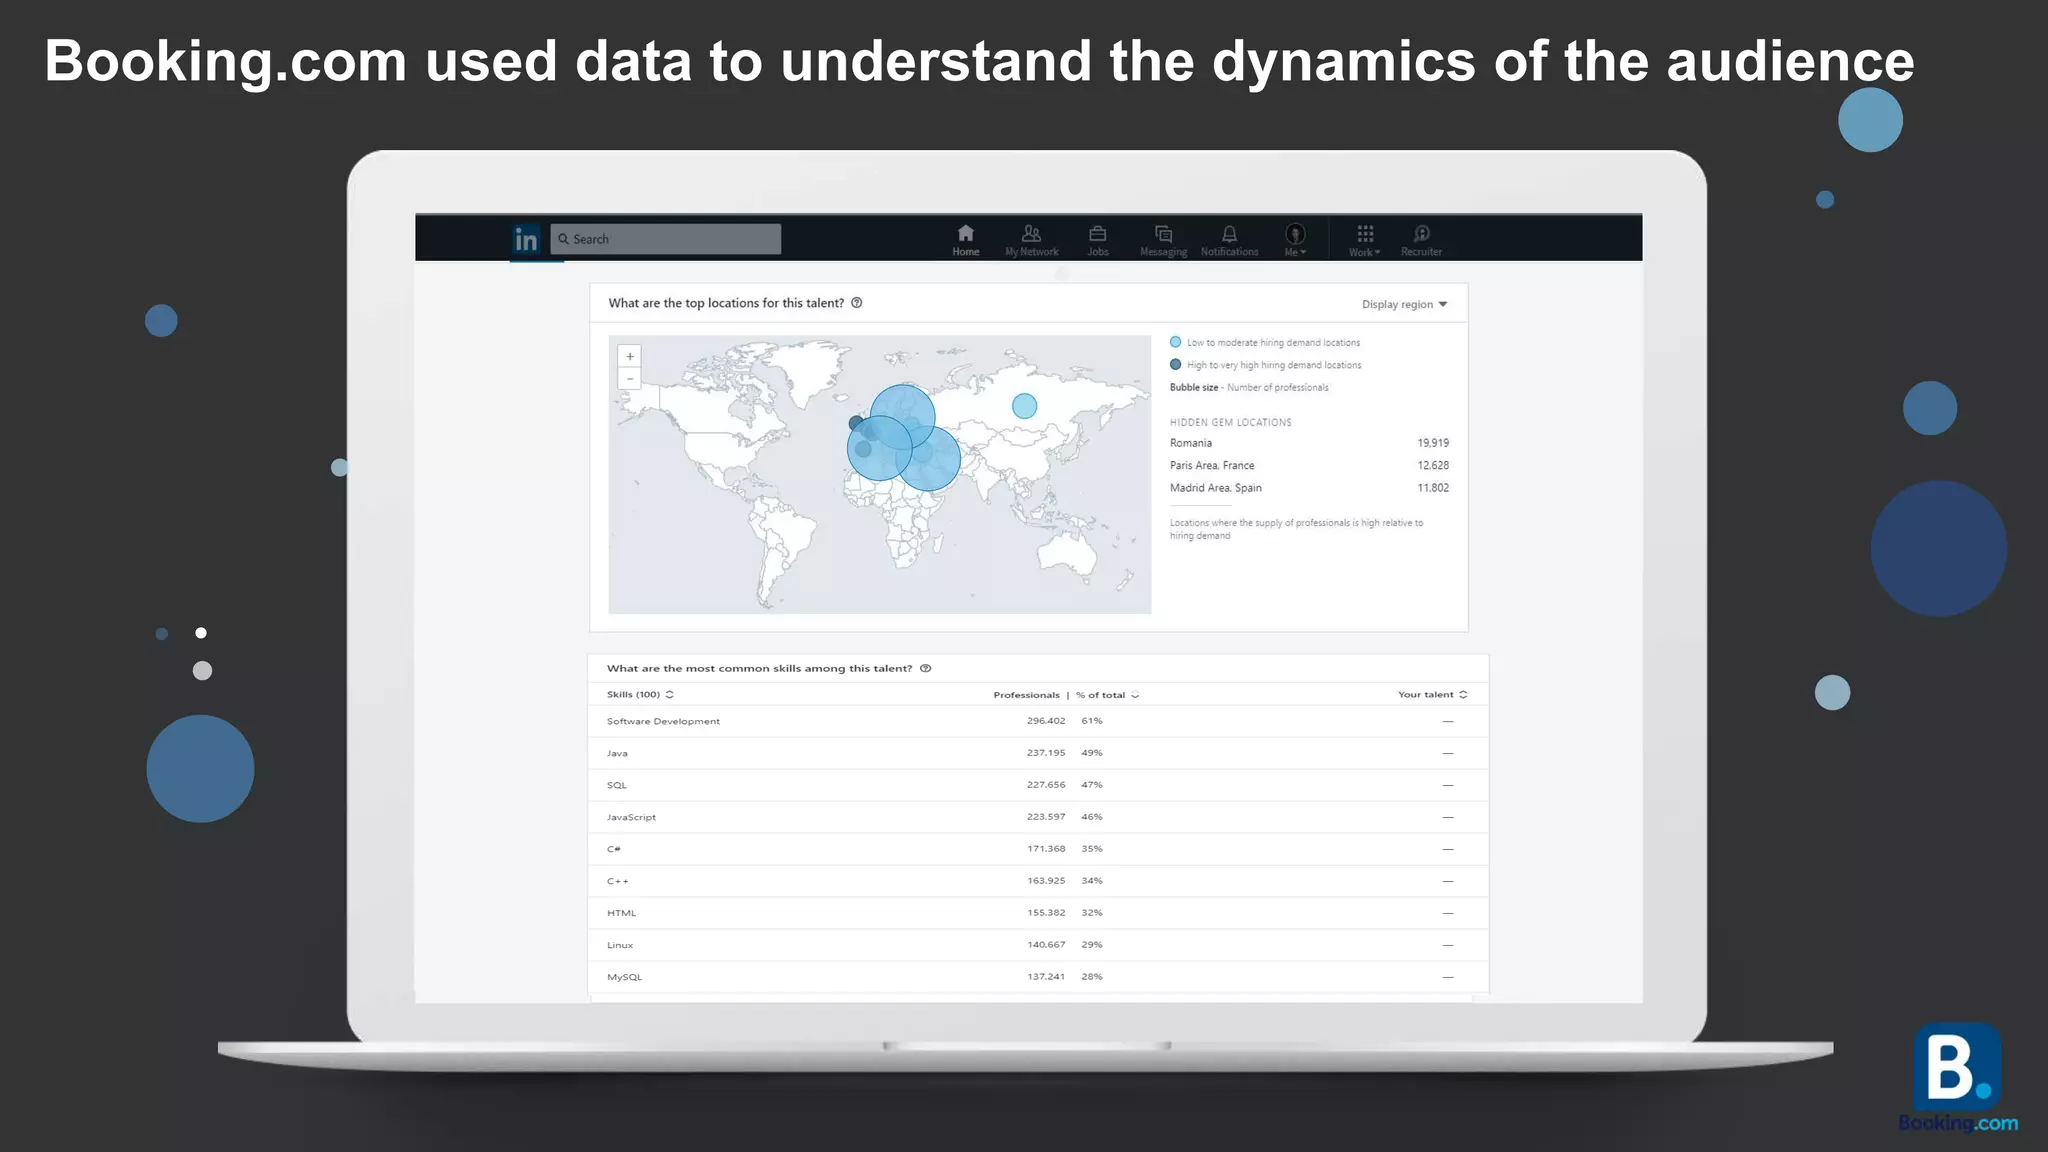Zoom out on the map
Image resolution: width=2048 pixels, height=1152 pixels.
coord(629,379)
